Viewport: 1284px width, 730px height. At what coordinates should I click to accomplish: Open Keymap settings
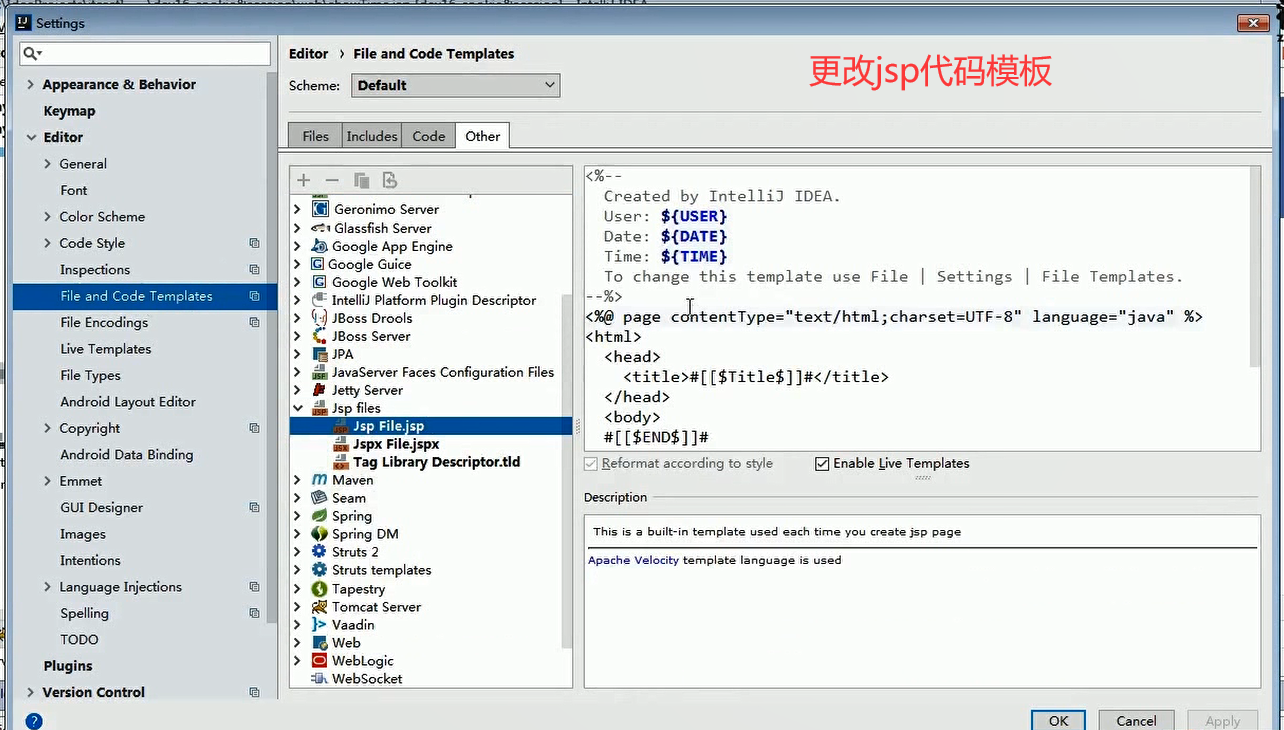(x=69, y=111)
